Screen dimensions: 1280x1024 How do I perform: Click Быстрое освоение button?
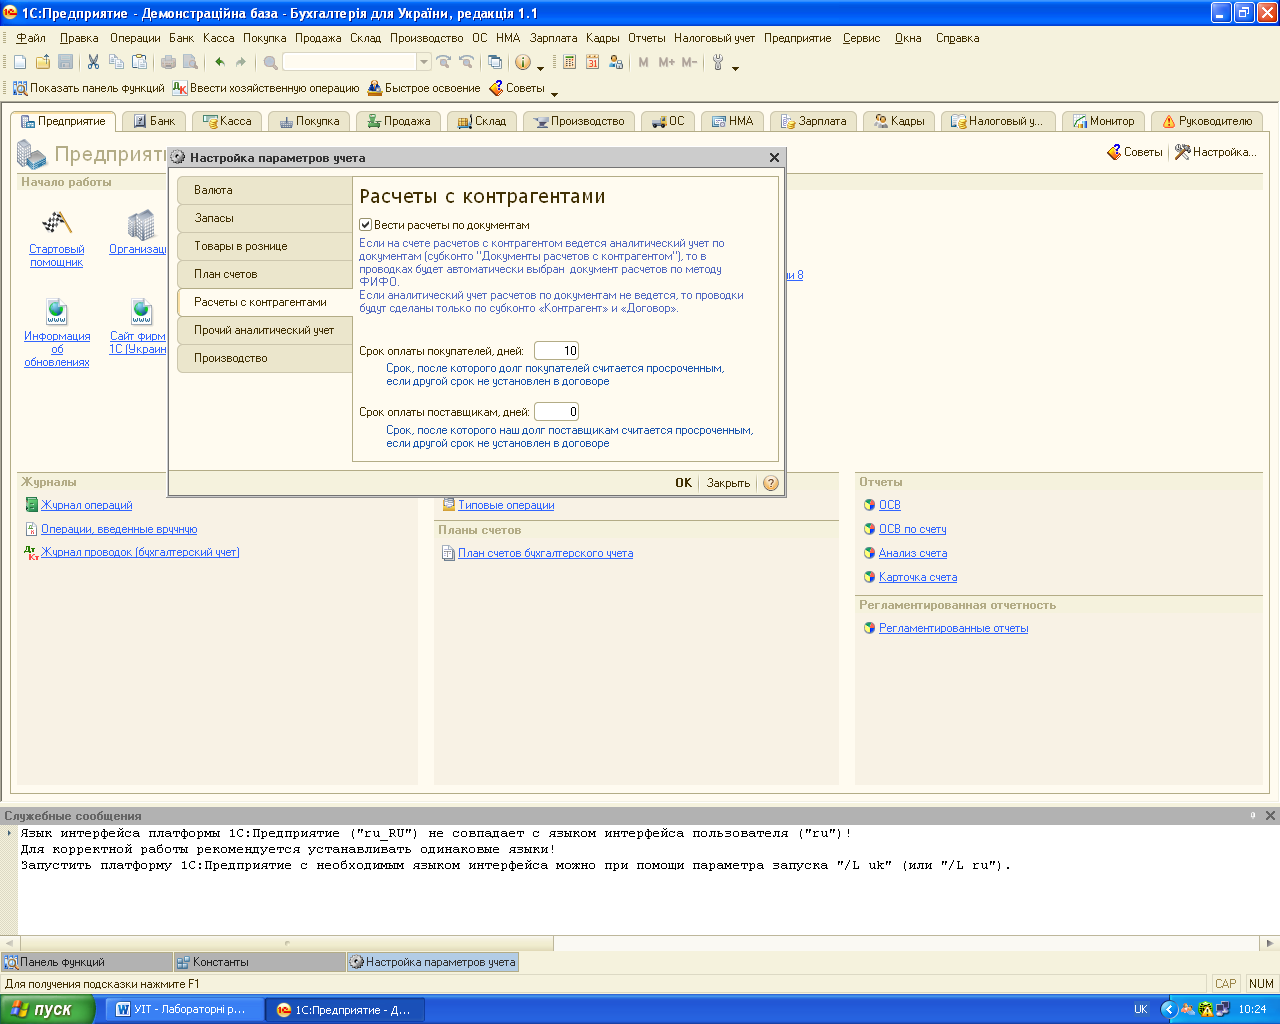pos(424,88)
